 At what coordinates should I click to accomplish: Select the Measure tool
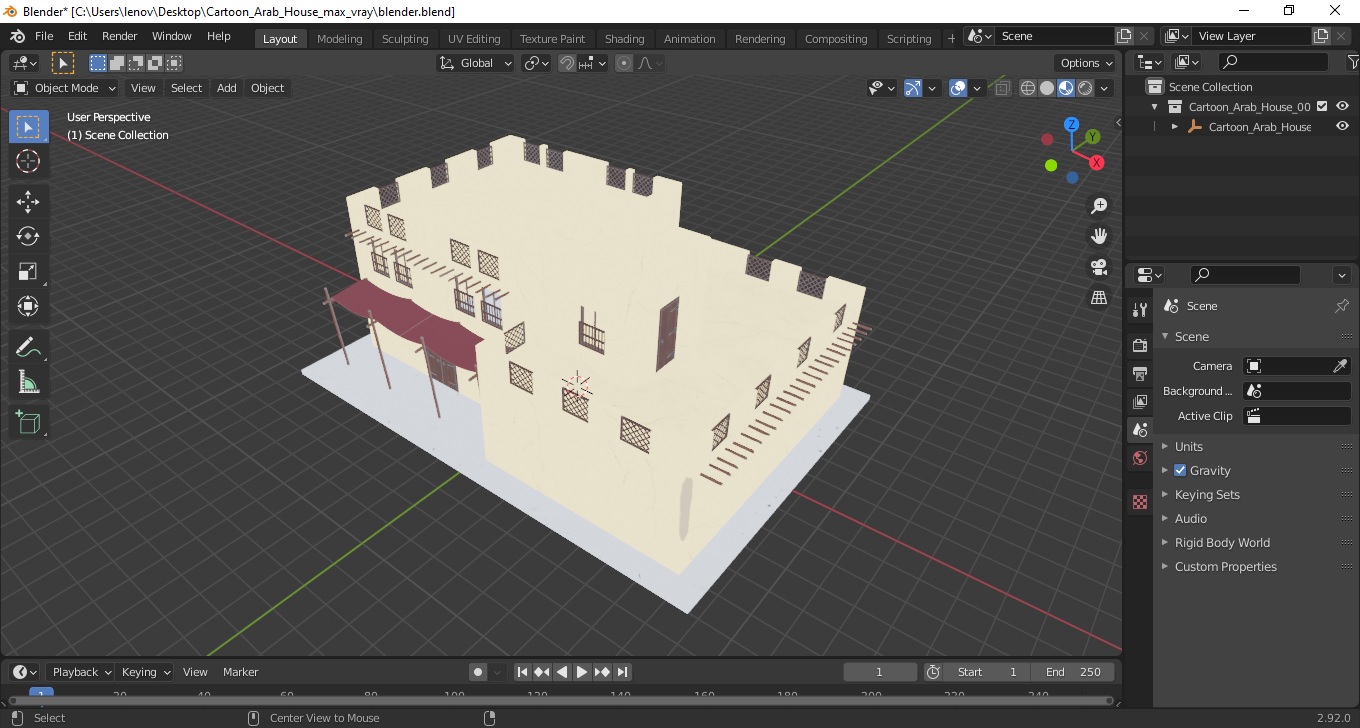(28, 382)
